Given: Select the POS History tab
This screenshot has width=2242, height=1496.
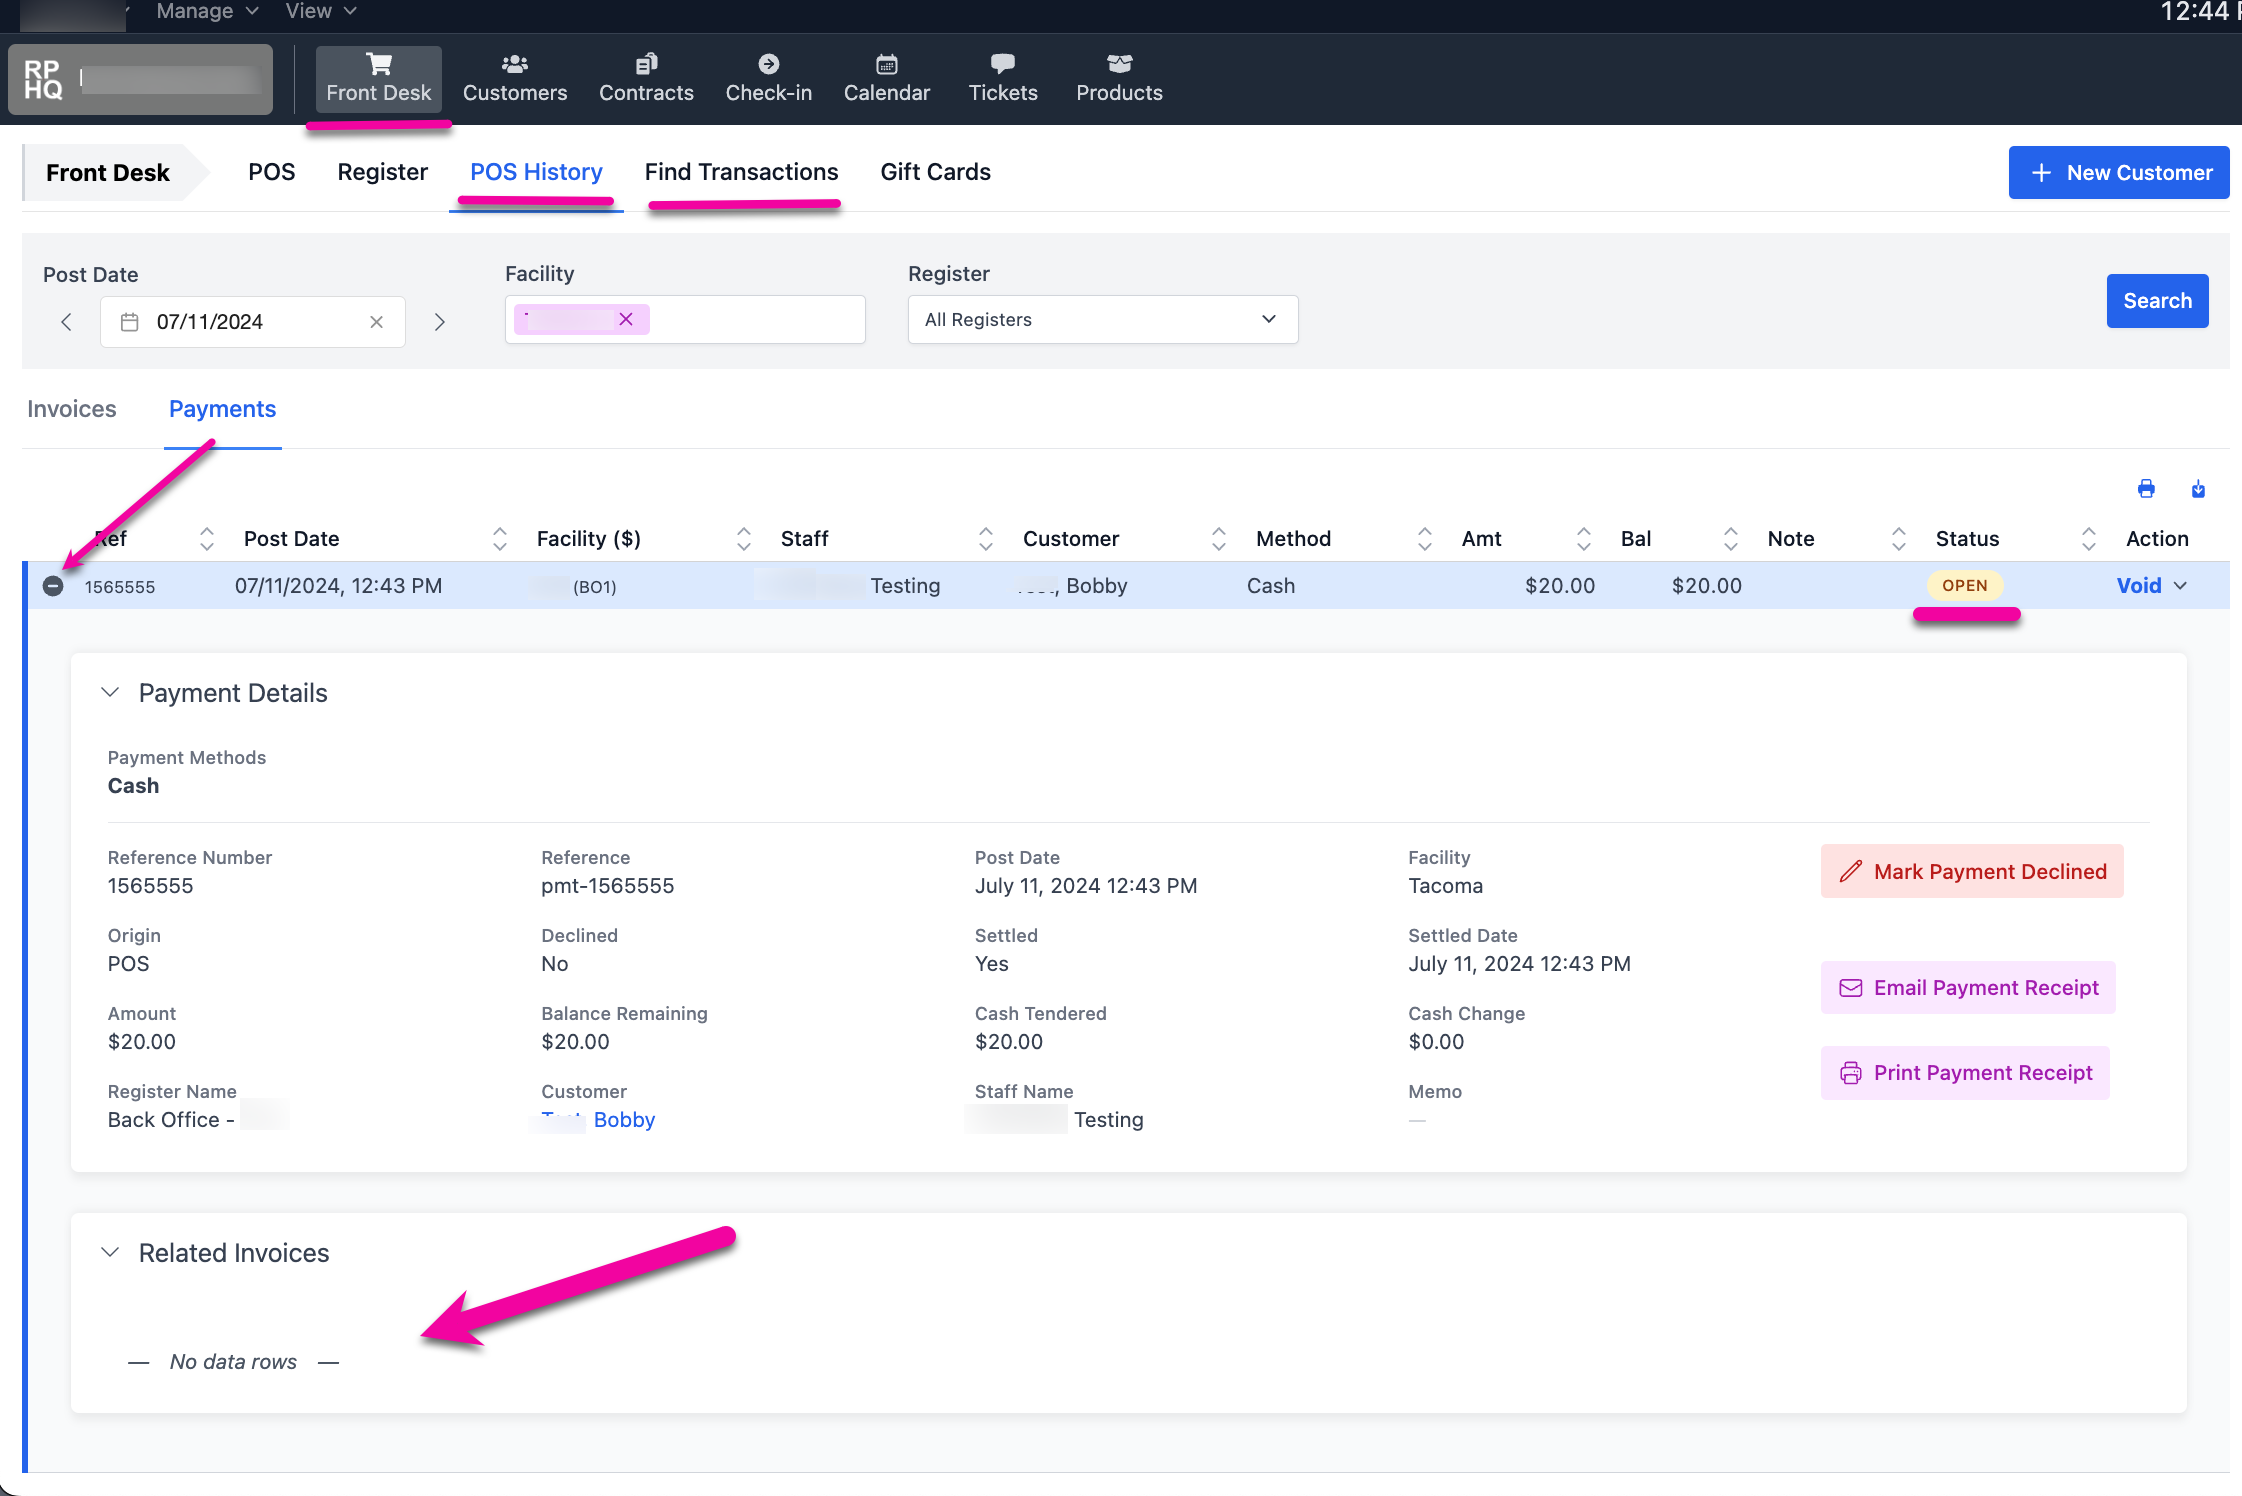Looking at the screenshot, I should coord(536,172).
